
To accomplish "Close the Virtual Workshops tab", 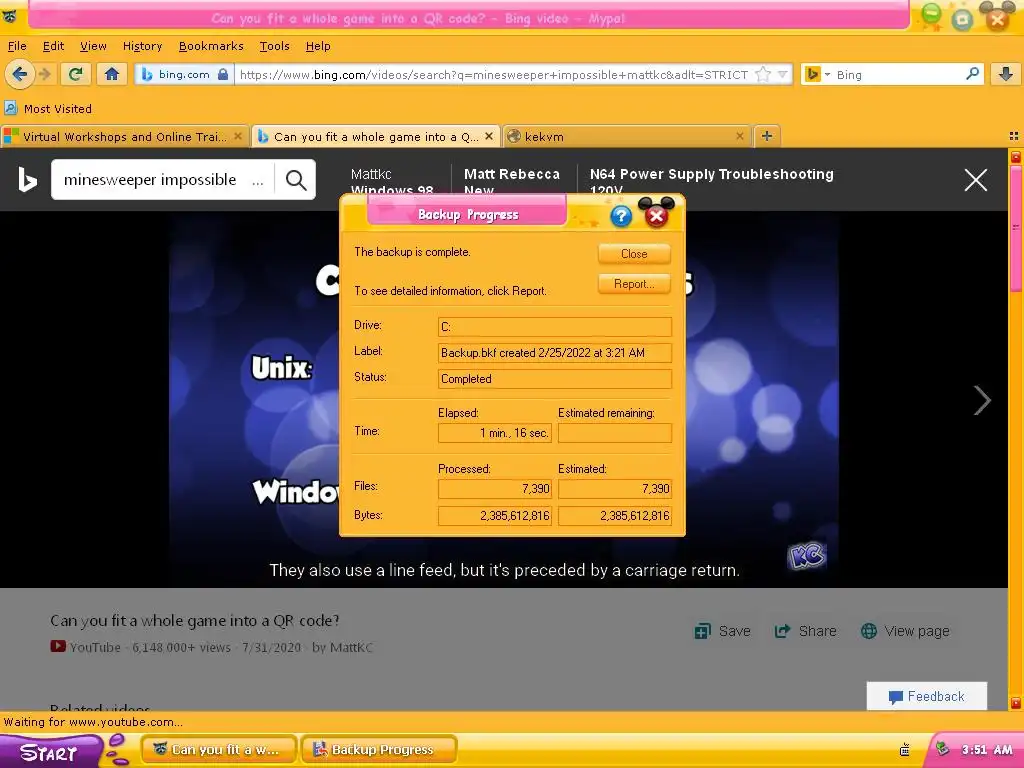I will click(x=238, y=136).
